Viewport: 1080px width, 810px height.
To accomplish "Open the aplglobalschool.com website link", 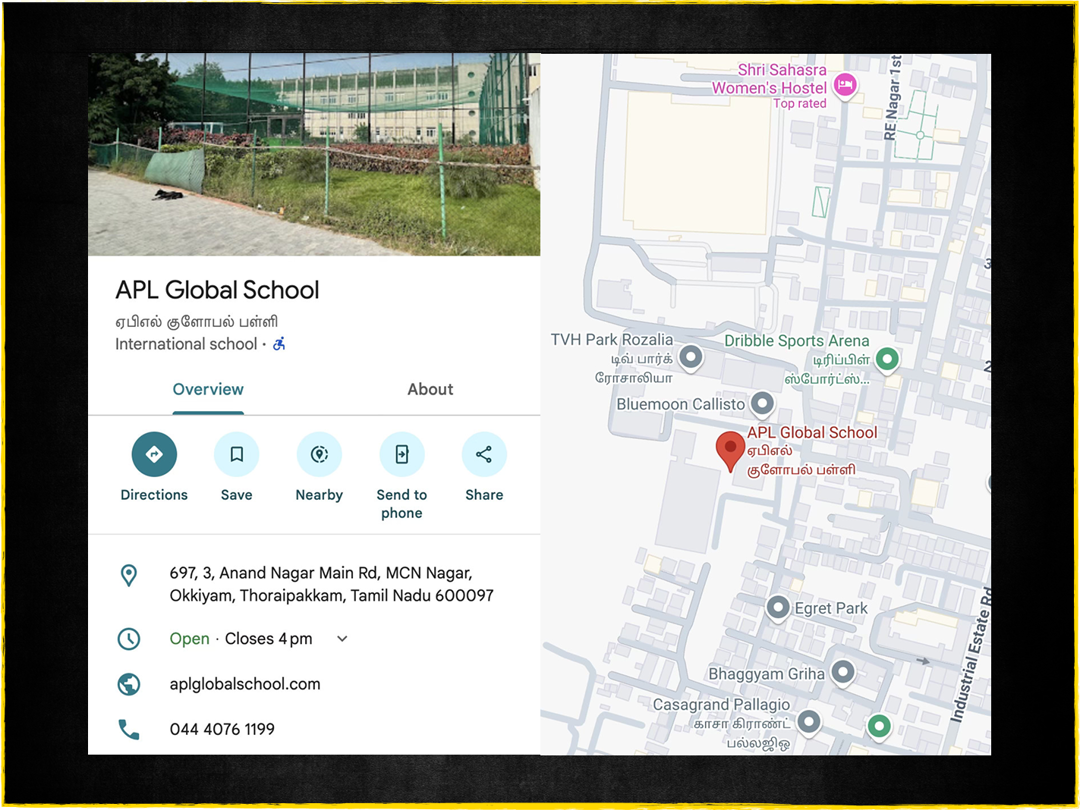I will pyautogui.click(x=245, y=685).
